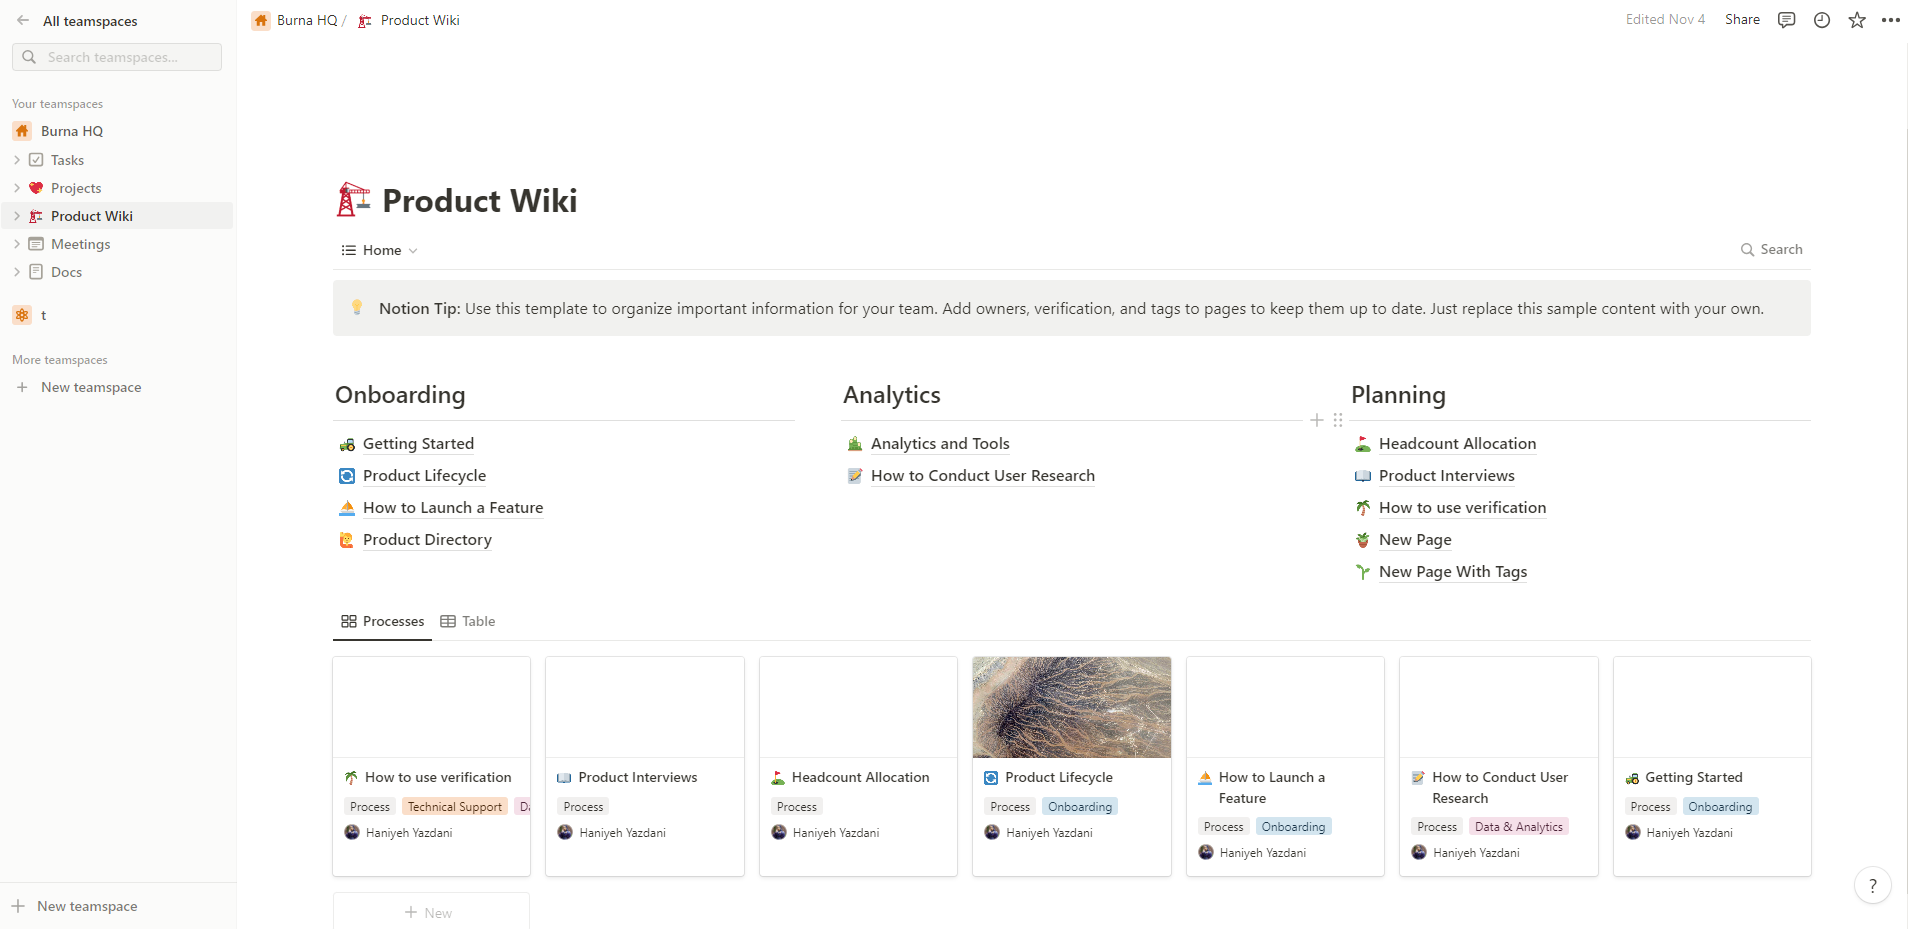Expand the Projects tree item
The height and width of the screenshot is (929, 1908).
pos(17,188)
